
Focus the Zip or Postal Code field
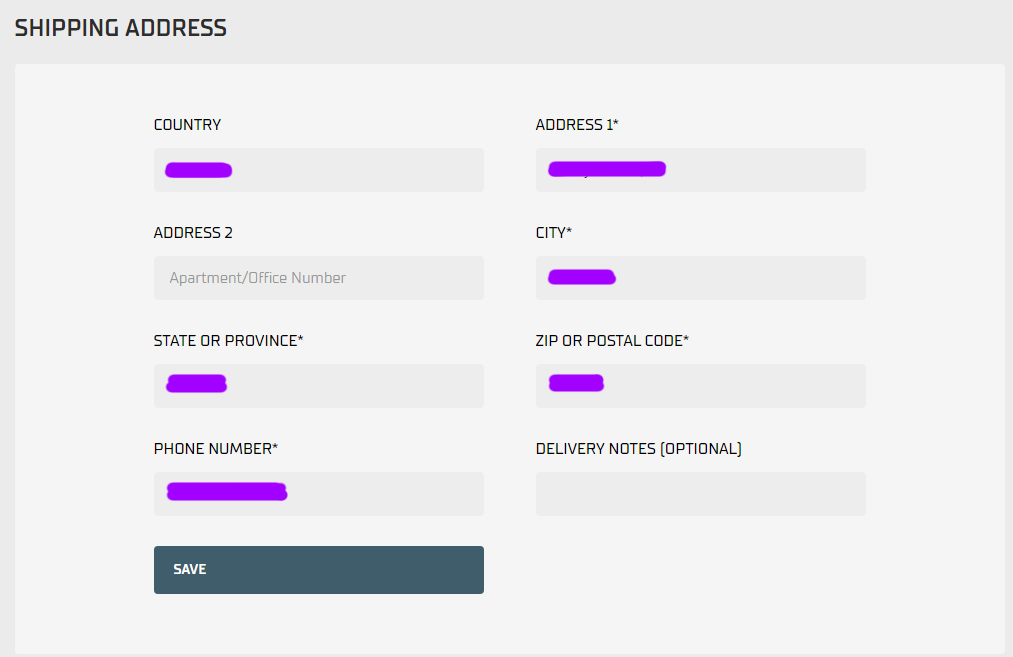700,386
